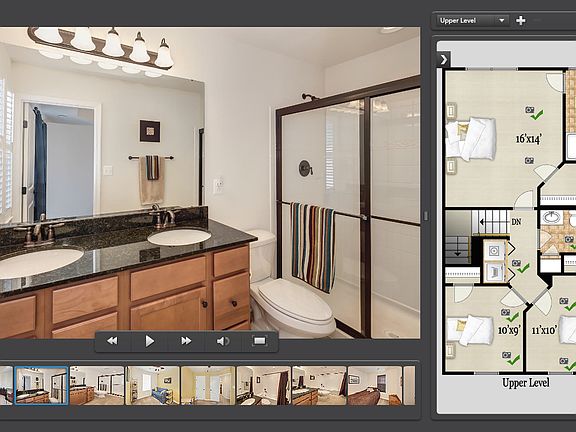Click the camera icon in 16'x14' bedroom
Image resolution: width=576 pixels, height=432 pixels.
coord(529,109)
